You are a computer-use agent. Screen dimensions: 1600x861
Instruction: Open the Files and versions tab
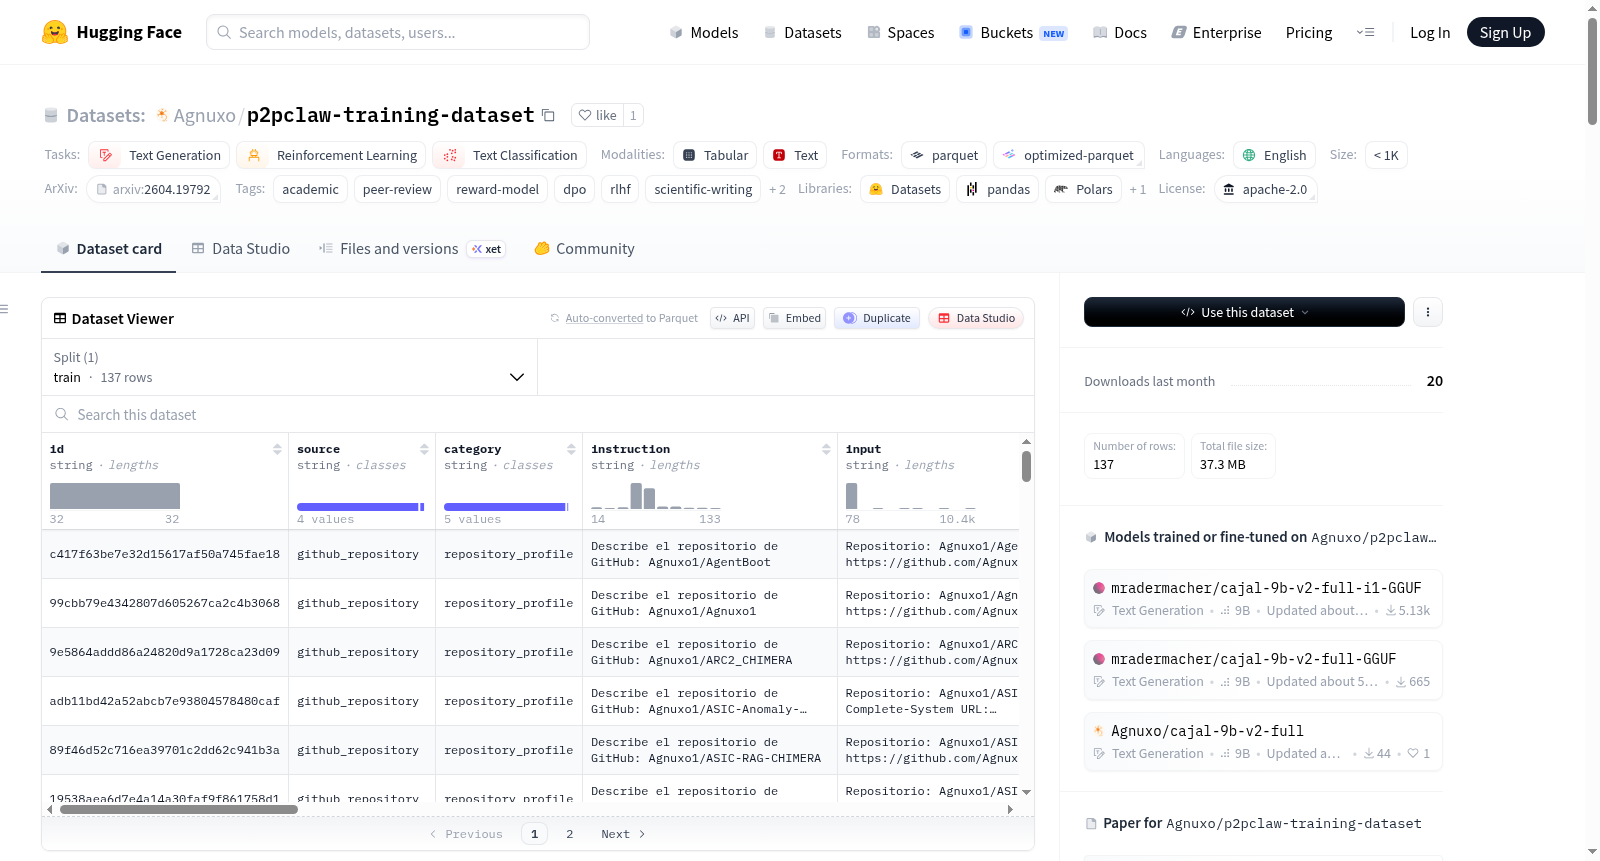pos(412,249)
